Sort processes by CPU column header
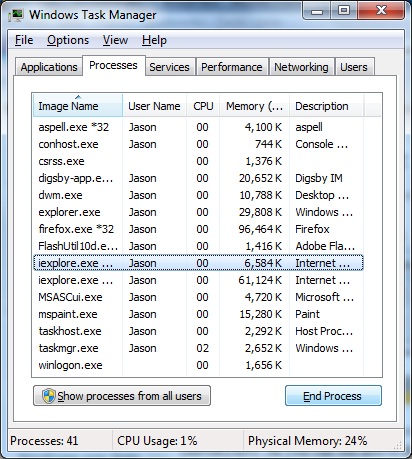412x459 pixels. tap(203, 106)
